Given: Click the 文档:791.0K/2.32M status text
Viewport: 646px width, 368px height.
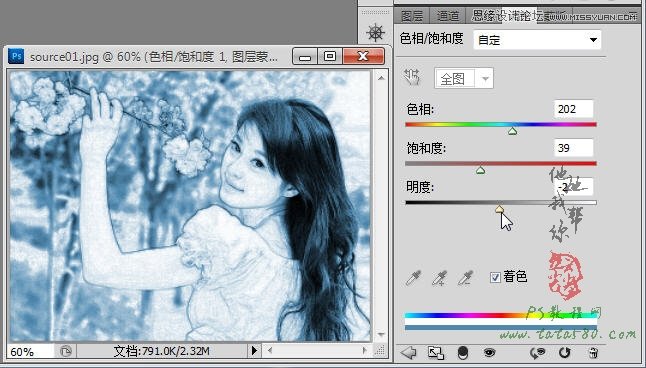Looking at the screenshot, I should click(x=162, y=351).
